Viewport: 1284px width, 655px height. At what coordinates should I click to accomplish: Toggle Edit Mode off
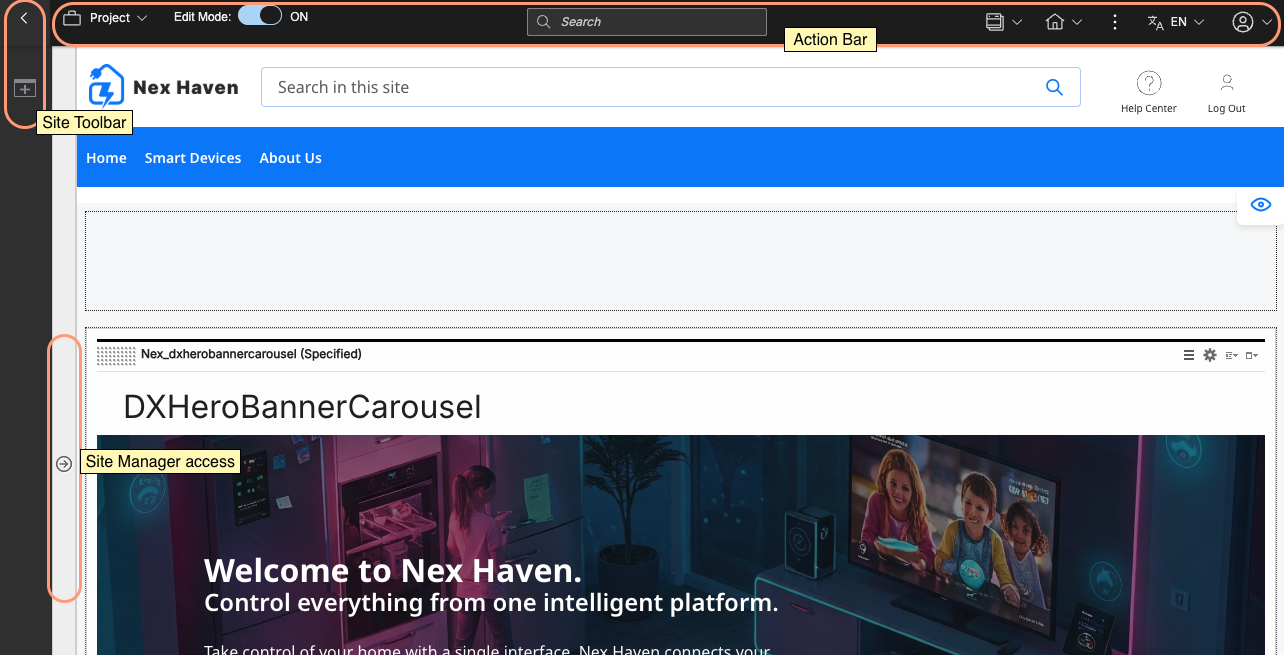point(259,16)
